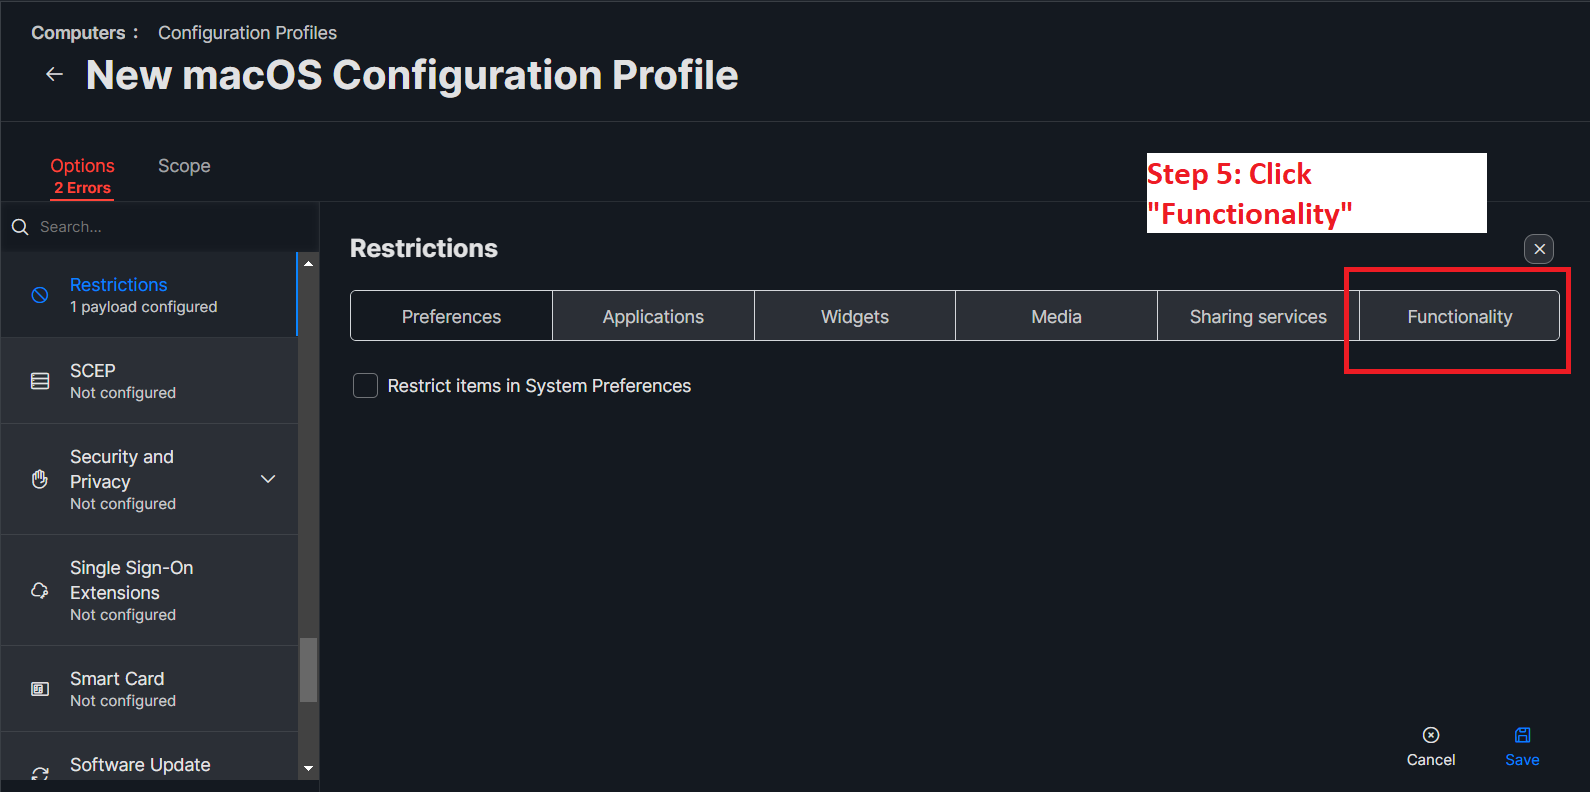Select the Widgets tab
The height and width of the screenshot is (792, 1590).
pos(855,317)
